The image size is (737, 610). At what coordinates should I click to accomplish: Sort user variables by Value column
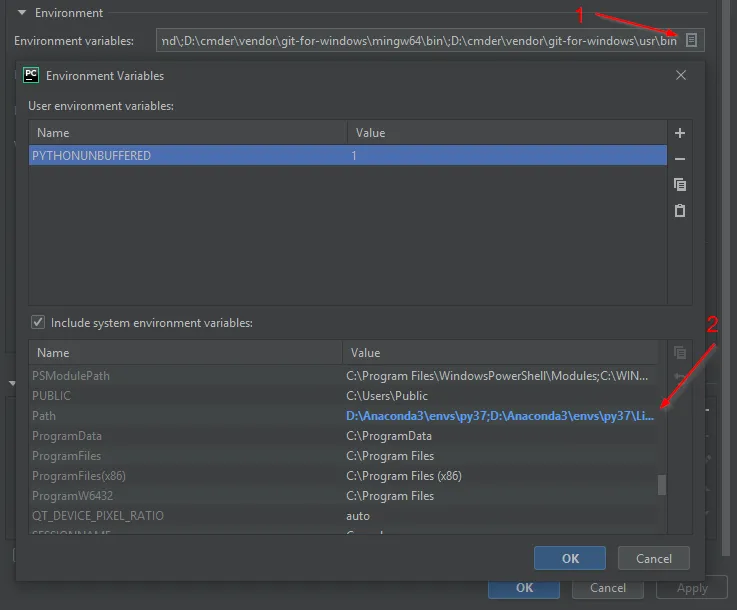507,133
